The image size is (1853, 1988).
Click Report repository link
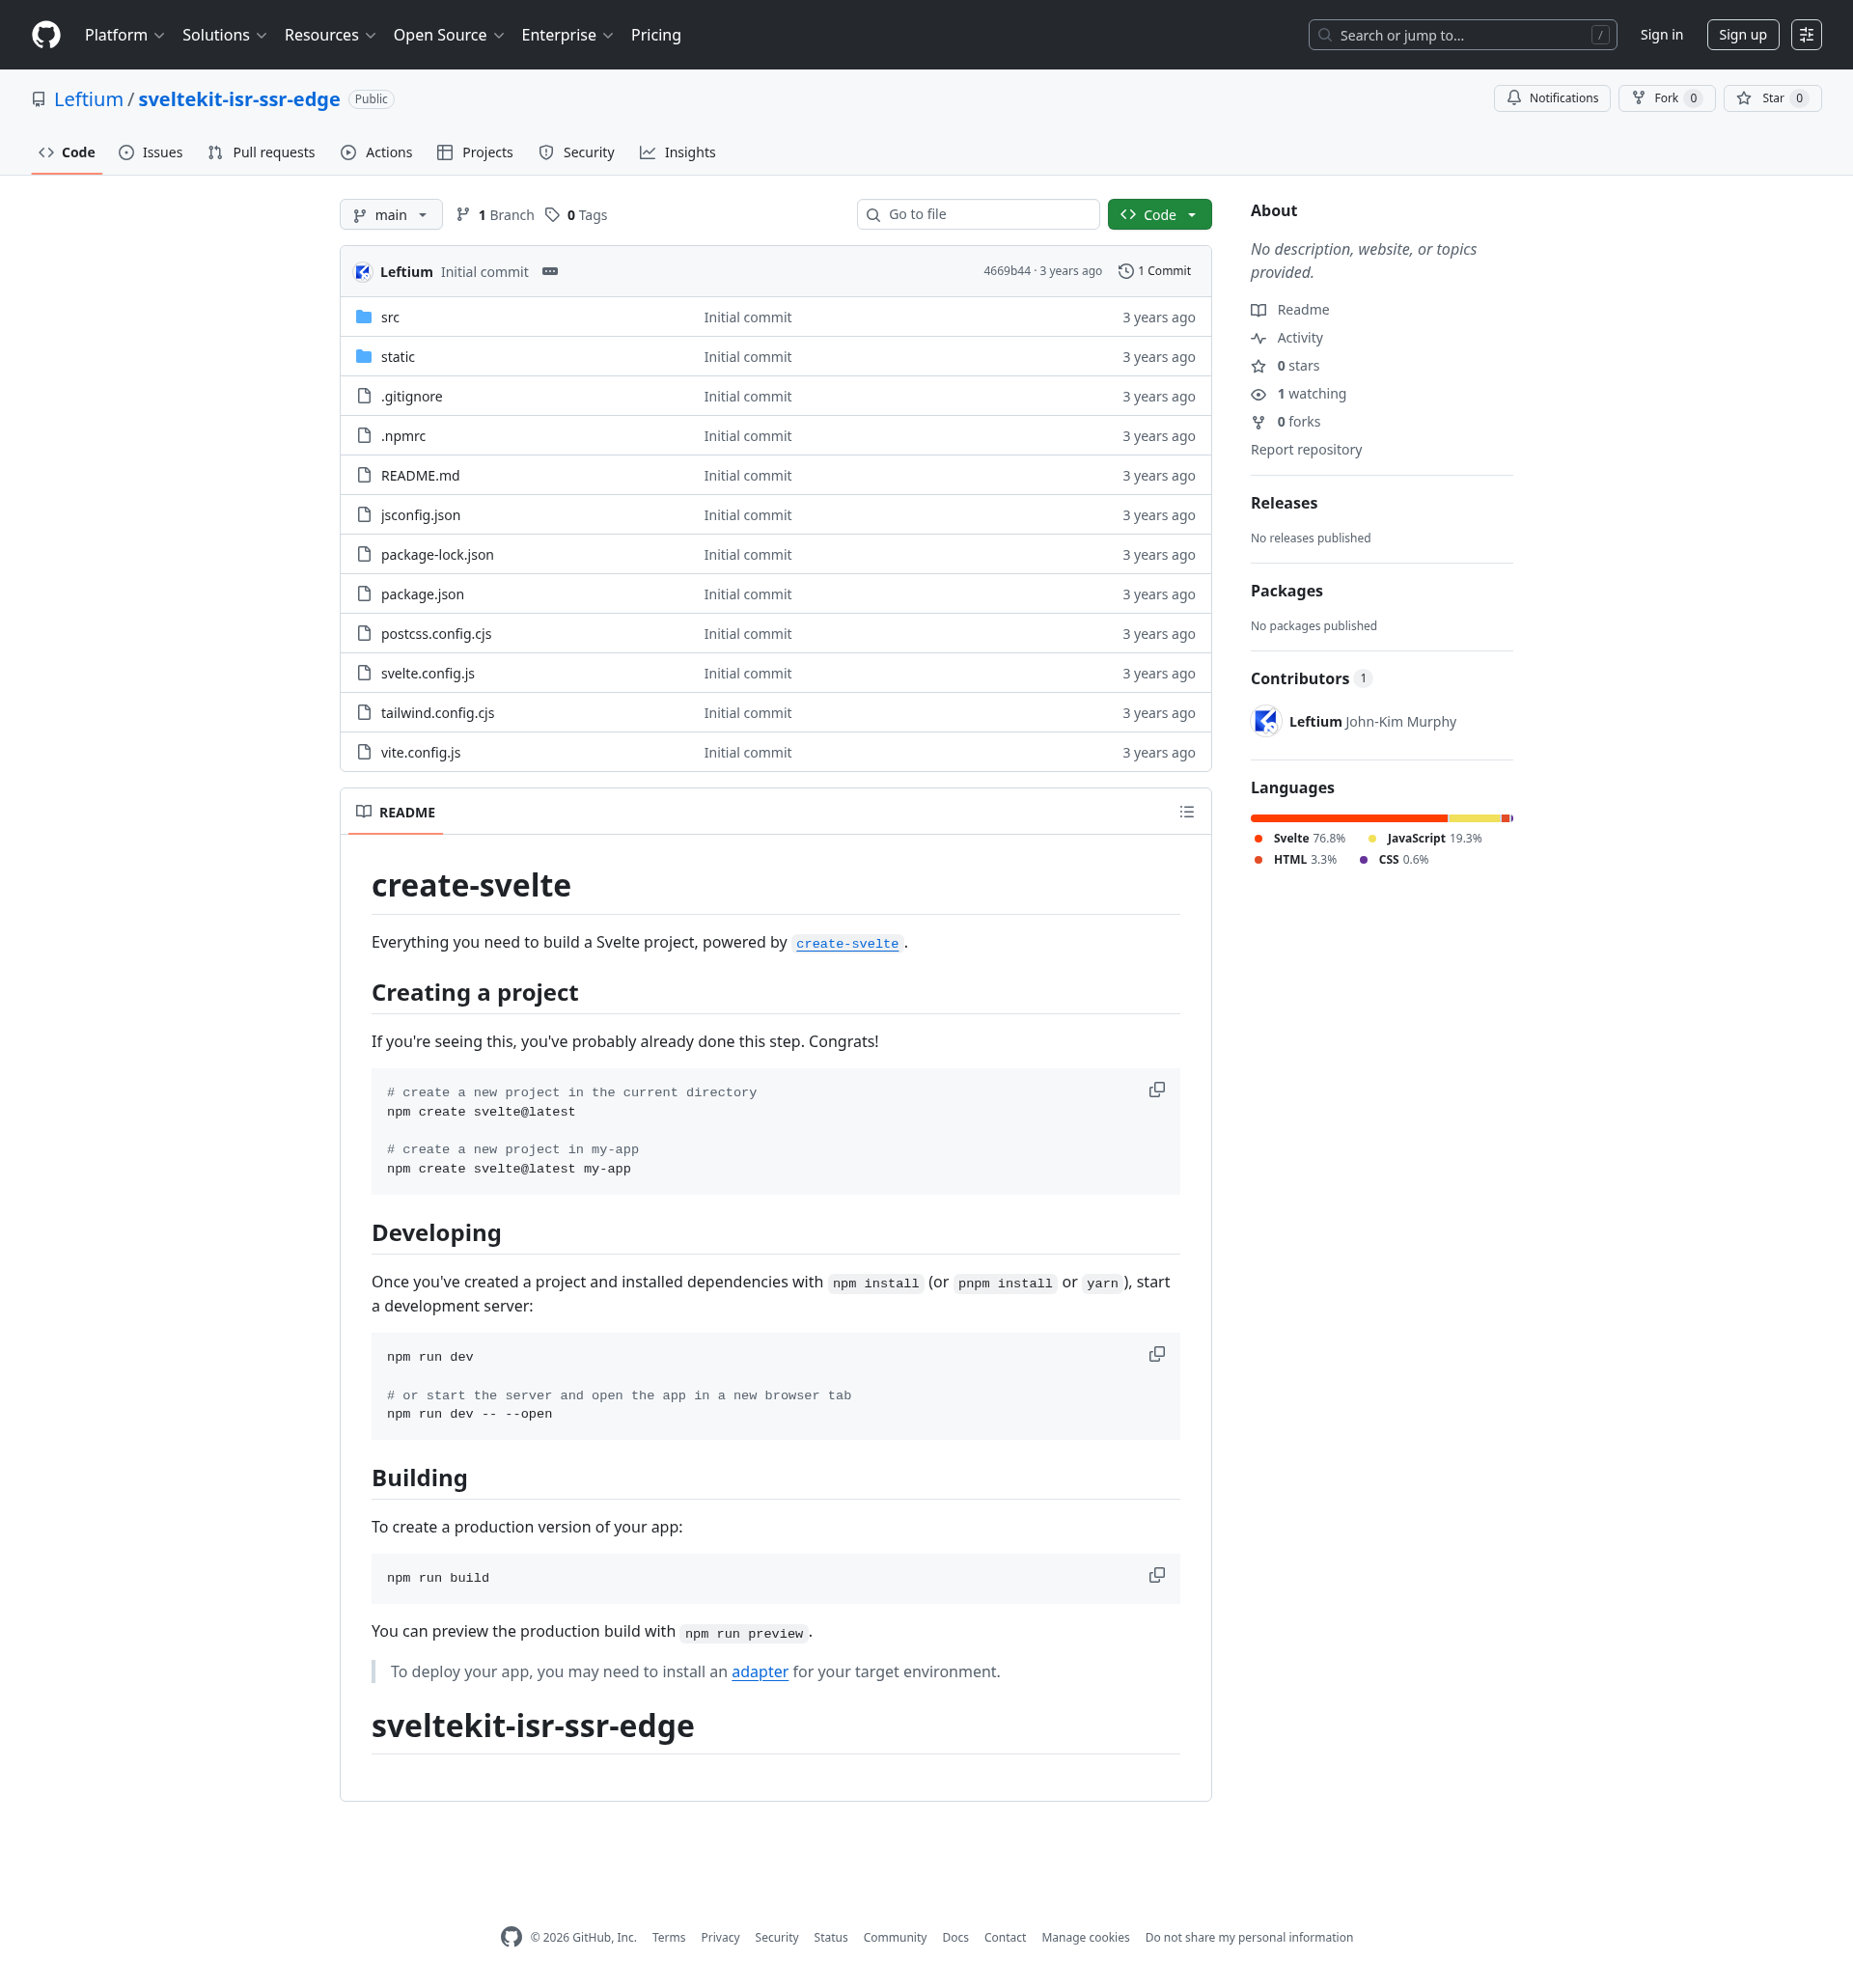(x=1306, y=450)
